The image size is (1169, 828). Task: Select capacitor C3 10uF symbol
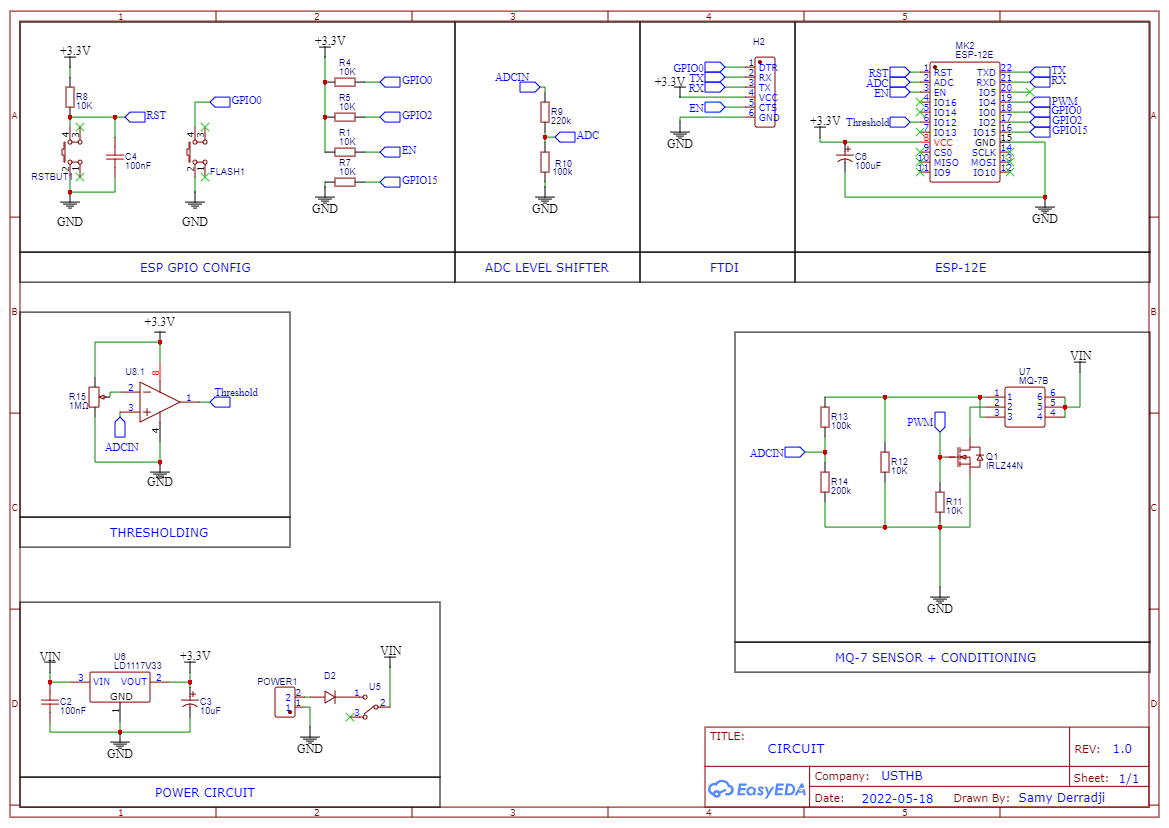click(x=190, y=702)
